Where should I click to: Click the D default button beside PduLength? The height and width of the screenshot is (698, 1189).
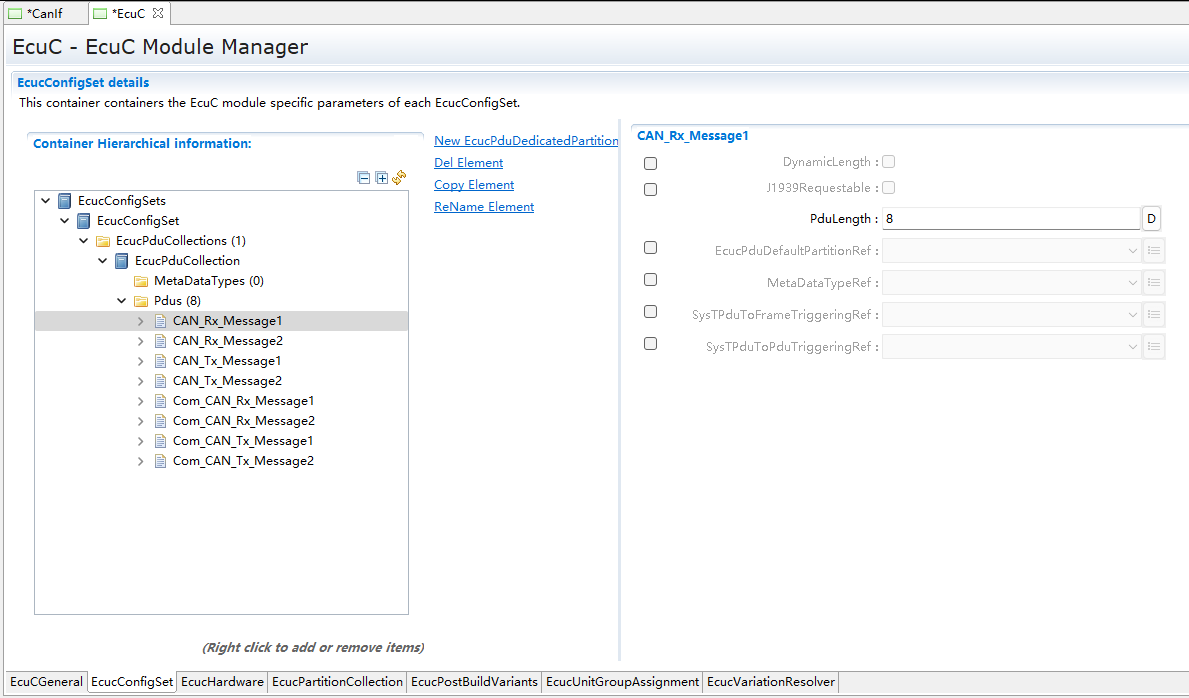pyautogui.click(x=1151, y=218)
